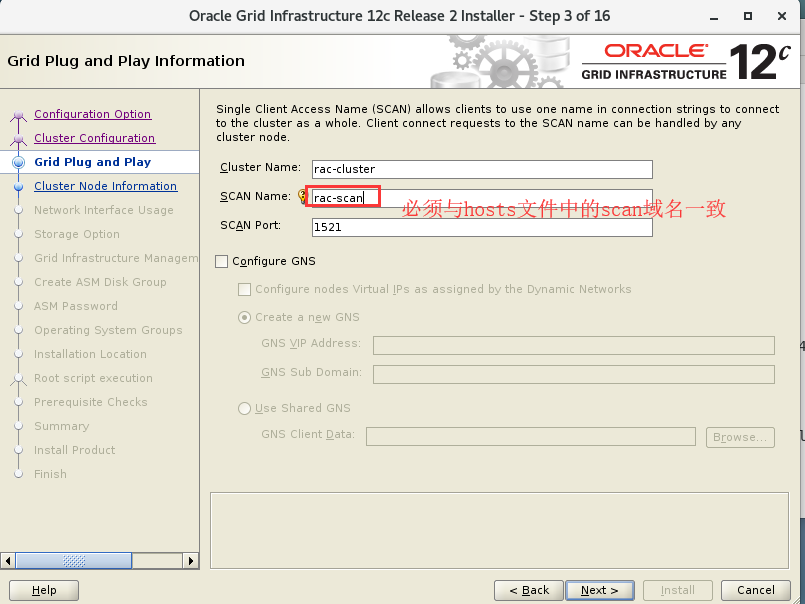Click the Grid Plug and Play step marker icon
This screenshot has width=805, height=604.
(x=18, y=162)
